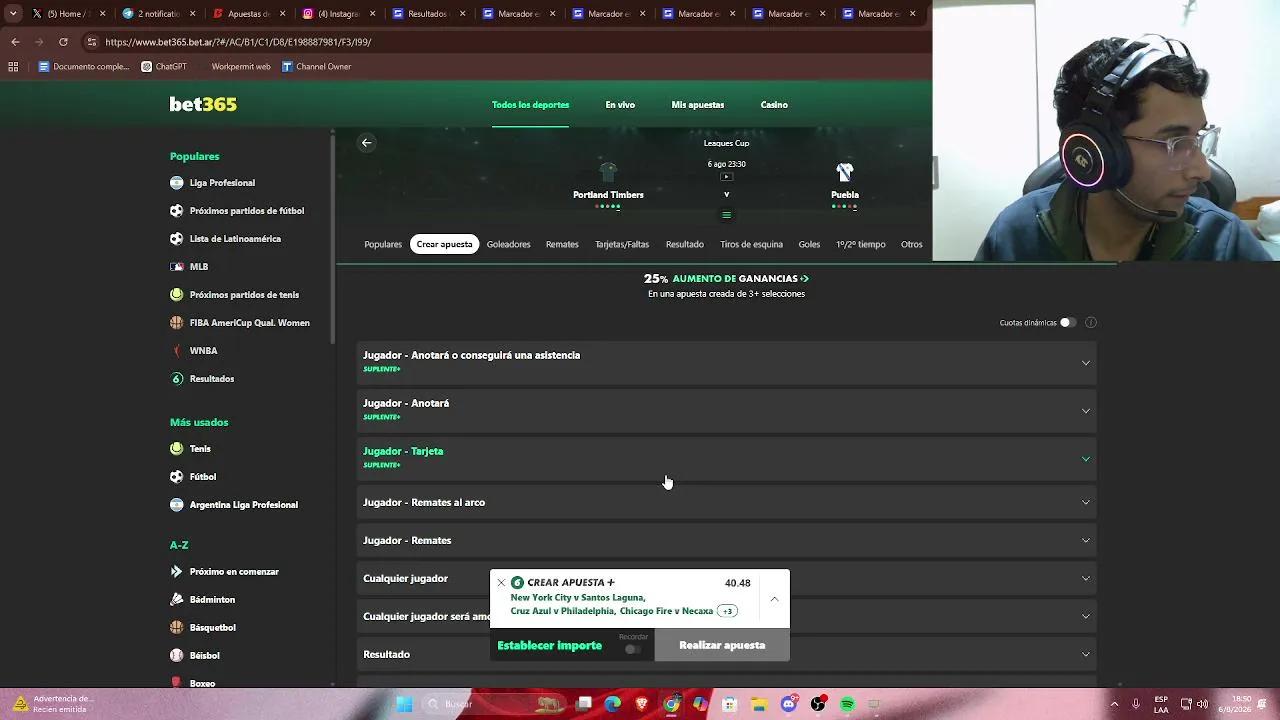Go to Mis apuestas
Screen dimensions: 1280x720
698,105
